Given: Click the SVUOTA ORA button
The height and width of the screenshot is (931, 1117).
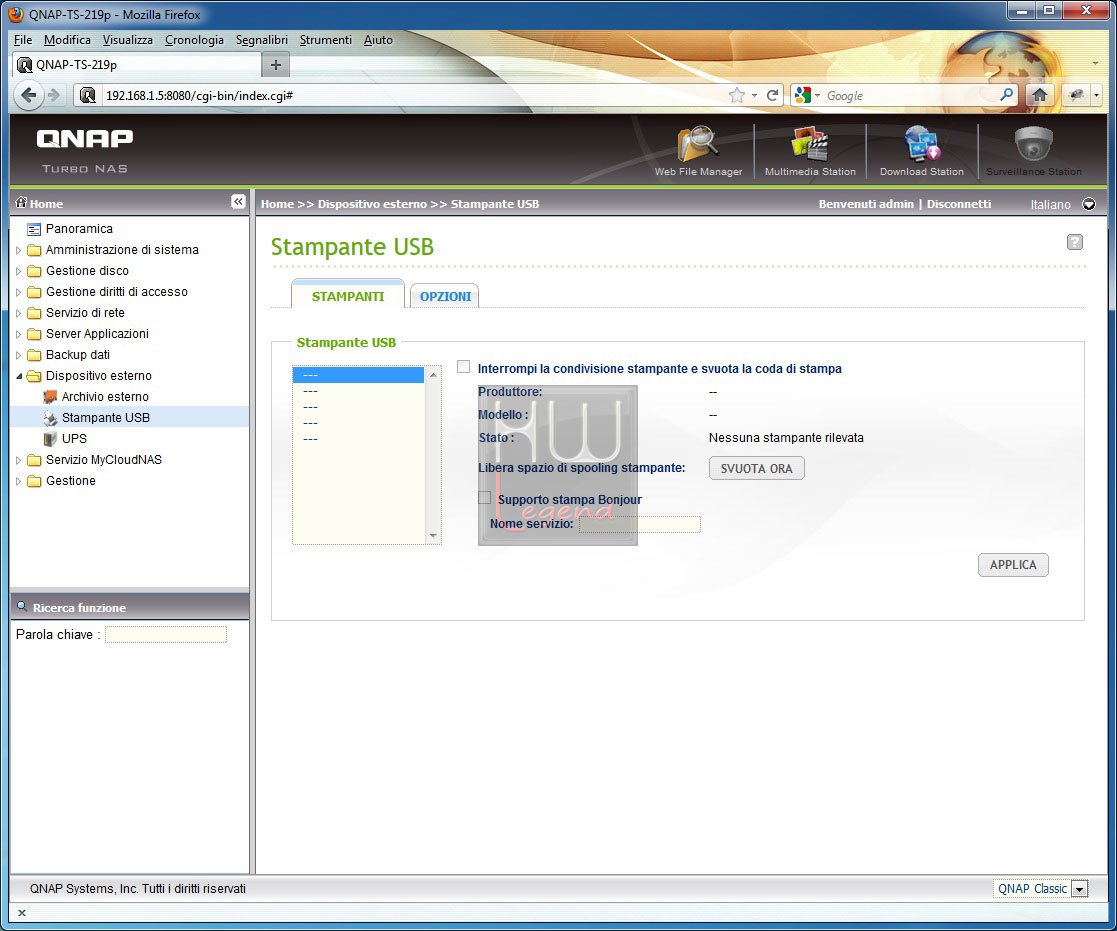Looking at the screenshot, I should [x=757, y=469].
